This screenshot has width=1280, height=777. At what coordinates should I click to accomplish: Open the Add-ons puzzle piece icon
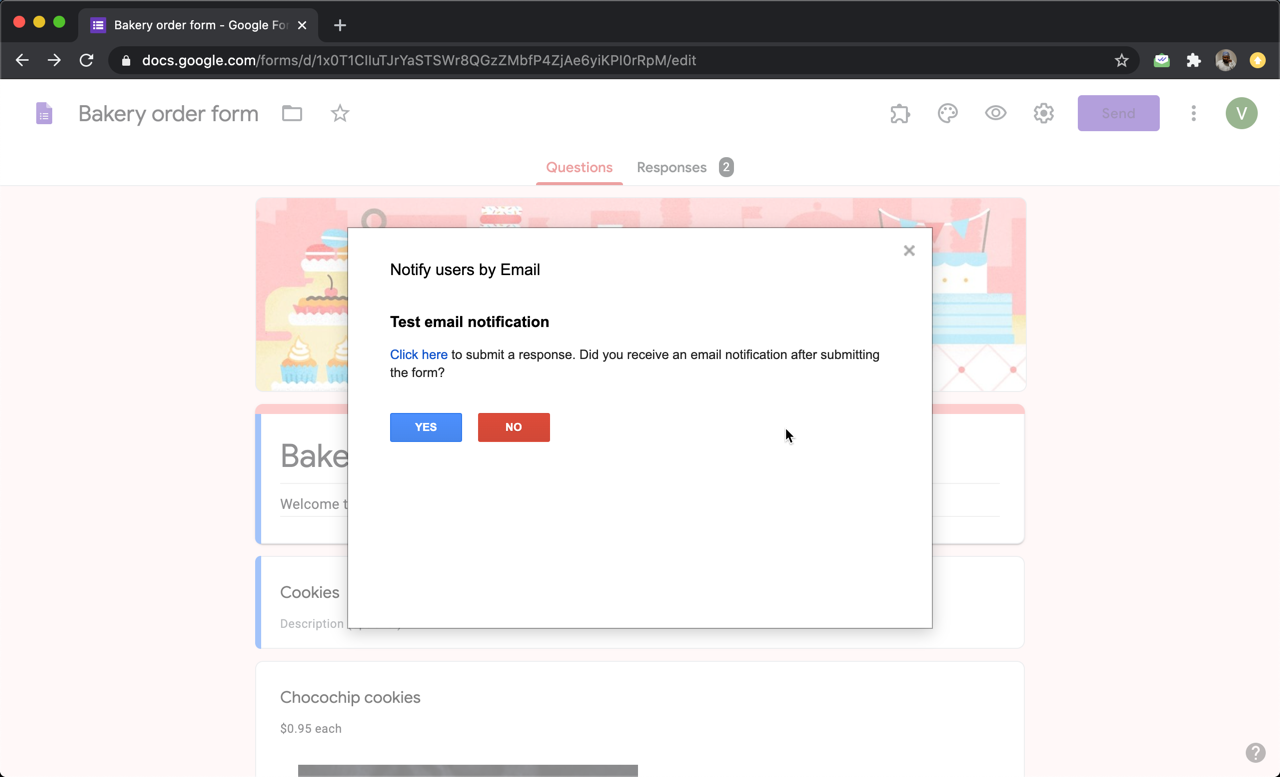(x=899, y=113)
